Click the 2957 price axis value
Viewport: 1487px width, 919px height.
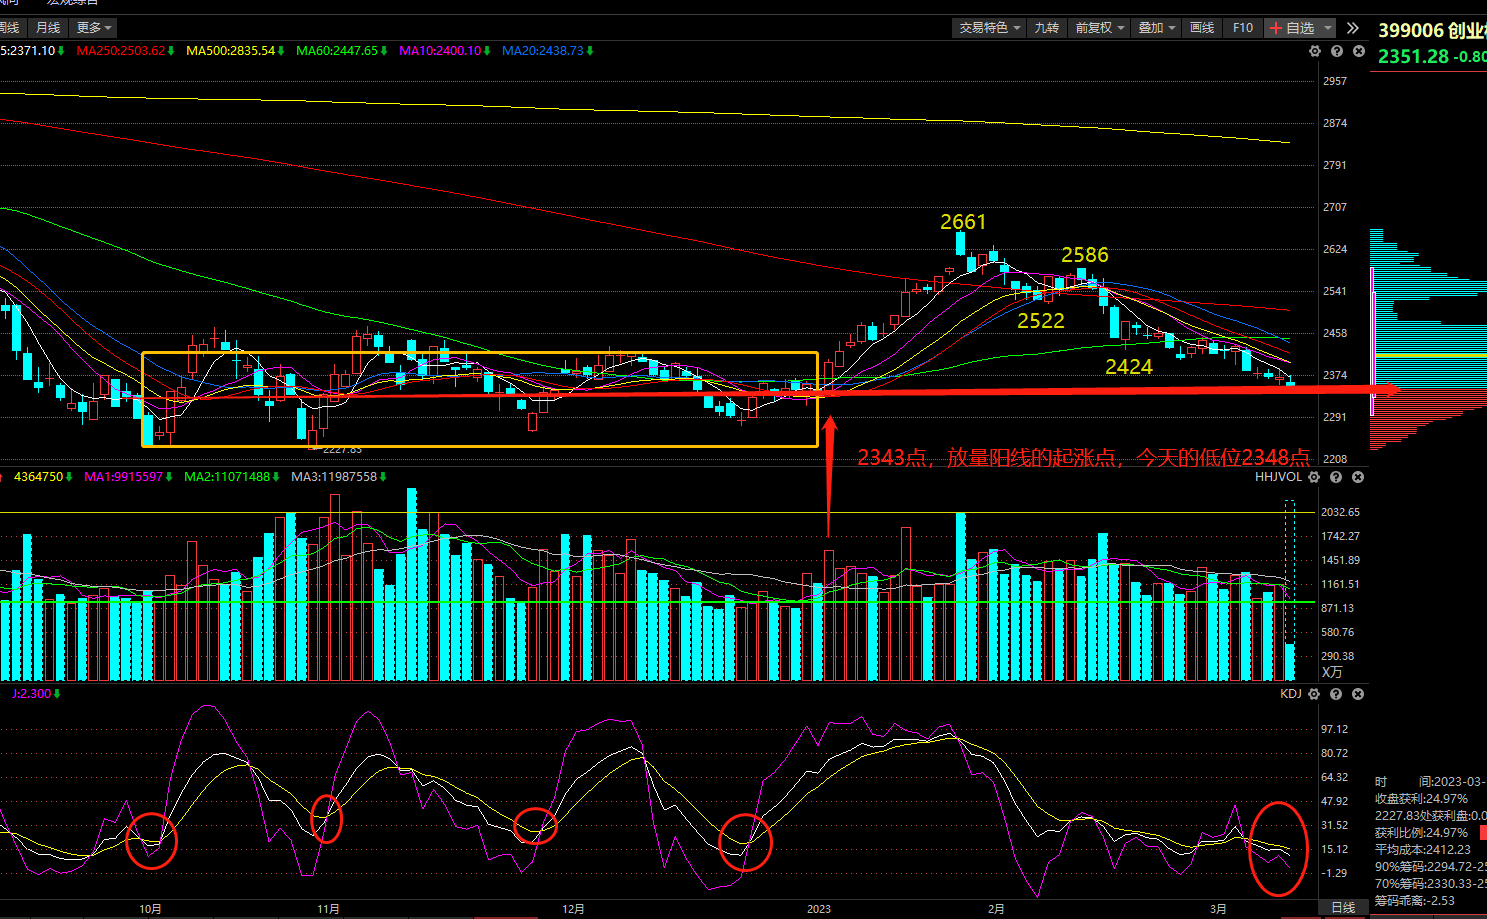tap(1335, 81)
